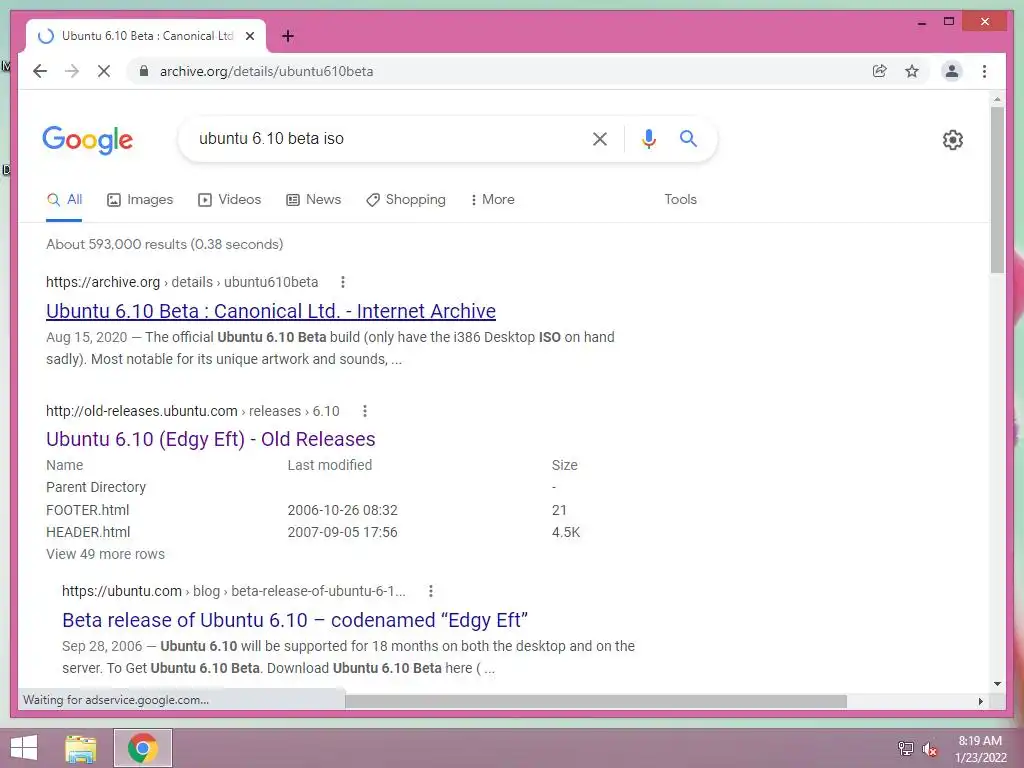Image resolution: width=1024 pixels, height=768 pixels.
Task: Click the HEADER.html row text
Action: [88, 532]
